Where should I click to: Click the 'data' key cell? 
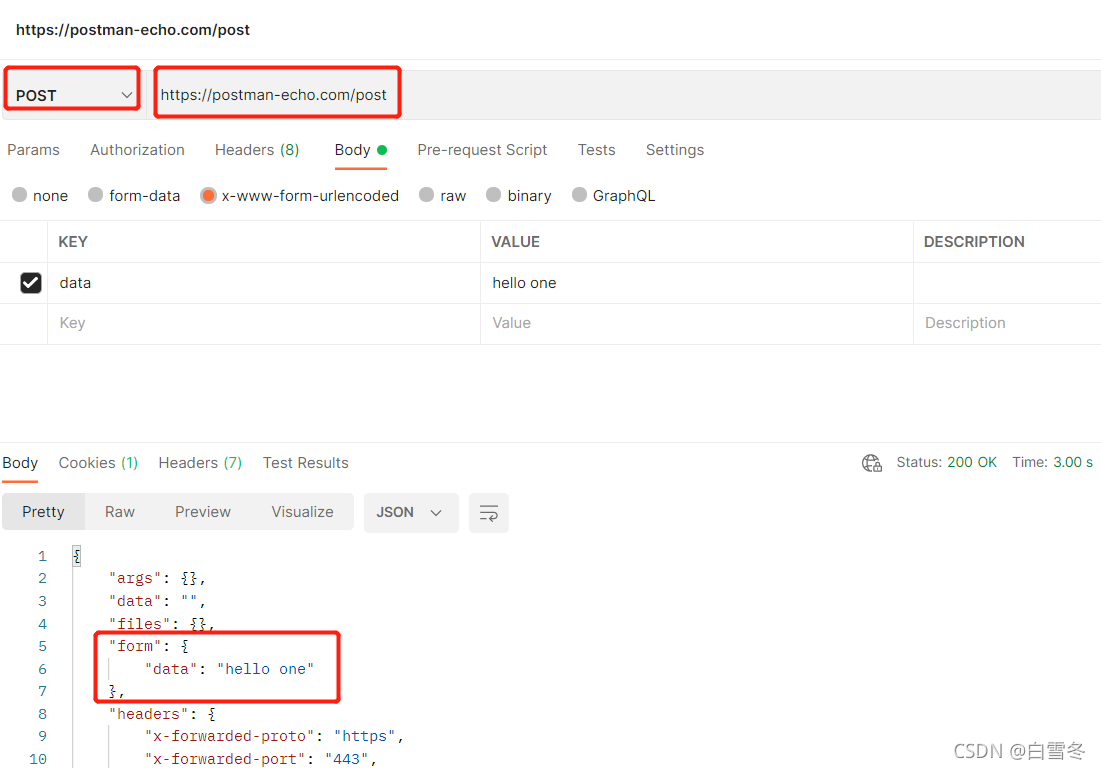(264, 283)
